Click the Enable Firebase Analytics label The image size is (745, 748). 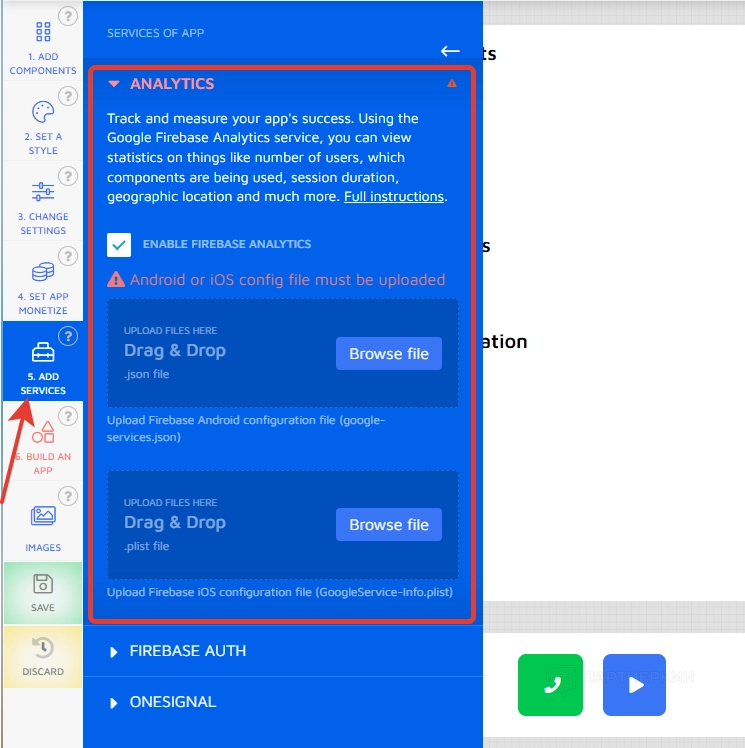(x=227, y=244)
